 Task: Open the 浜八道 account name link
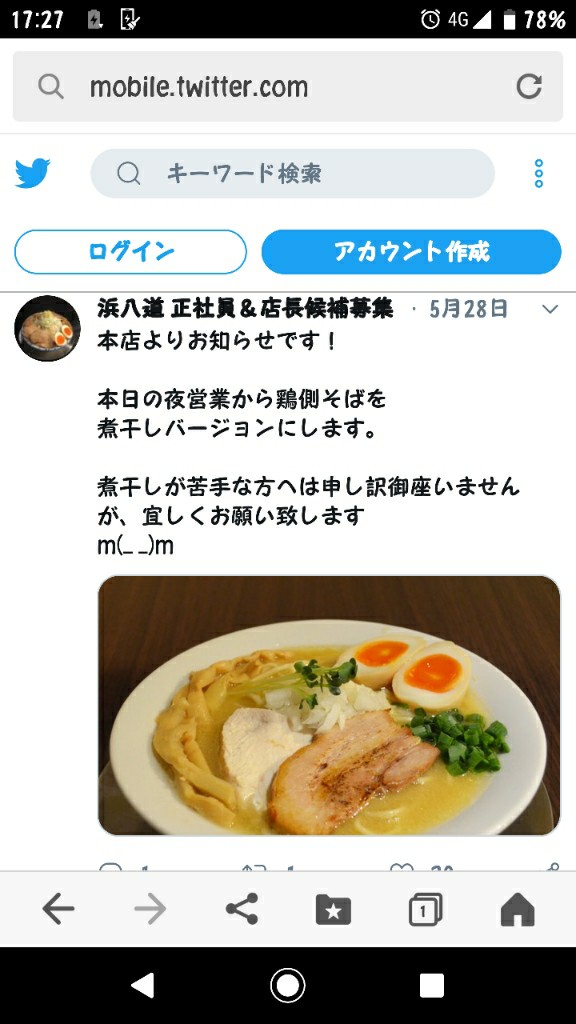tap(246, 308)
